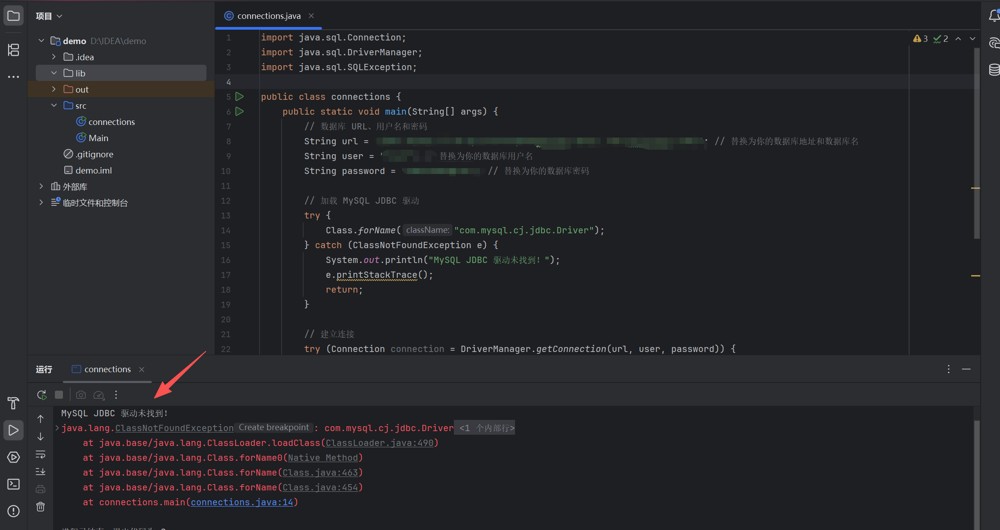This screenshot has height=530, width=1000.
Task: Go to next highlighted problem arrow
Action: point(972,39)
